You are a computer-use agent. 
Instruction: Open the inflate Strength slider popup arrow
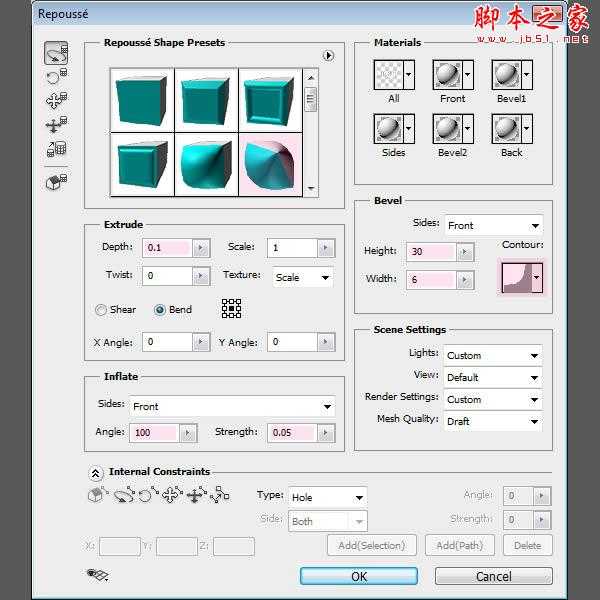326,433
